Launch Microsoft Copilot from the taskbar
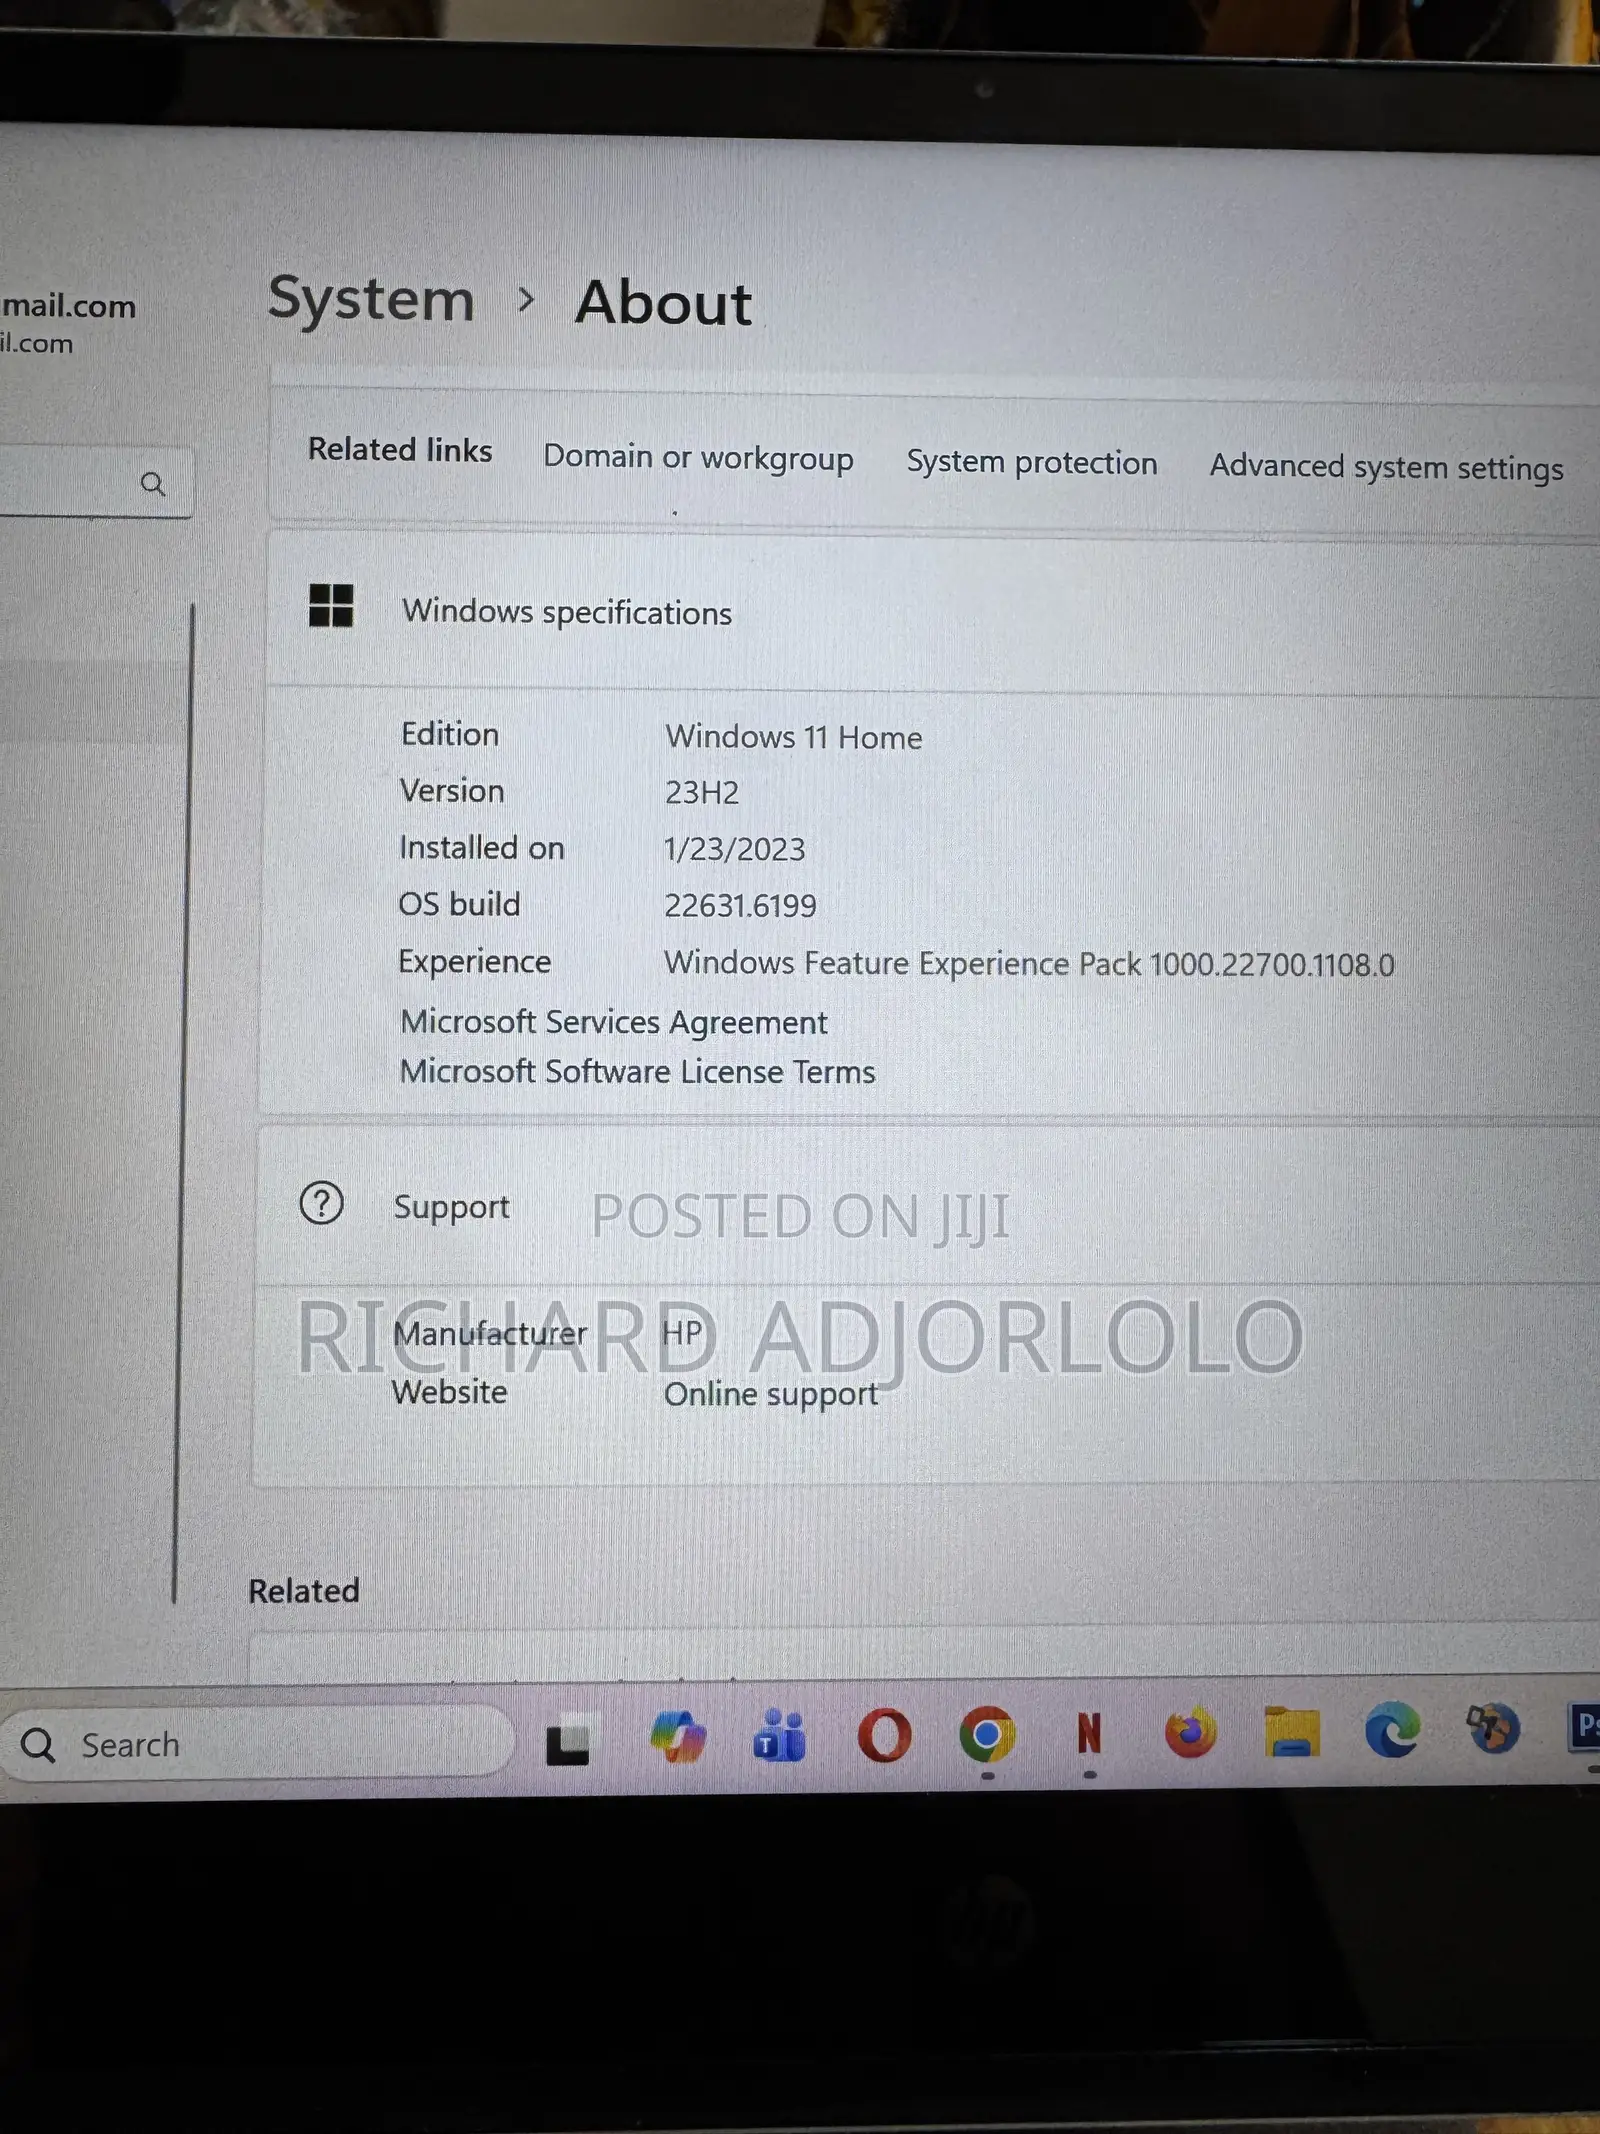 [x=678, y=1736]
